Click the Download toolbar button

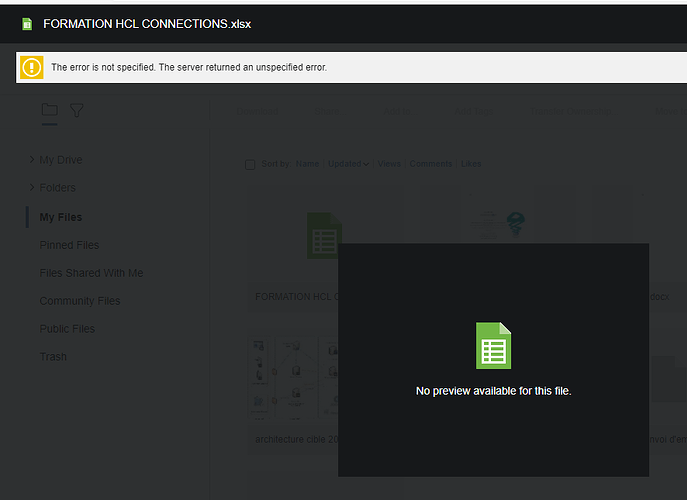coord(257,112)
